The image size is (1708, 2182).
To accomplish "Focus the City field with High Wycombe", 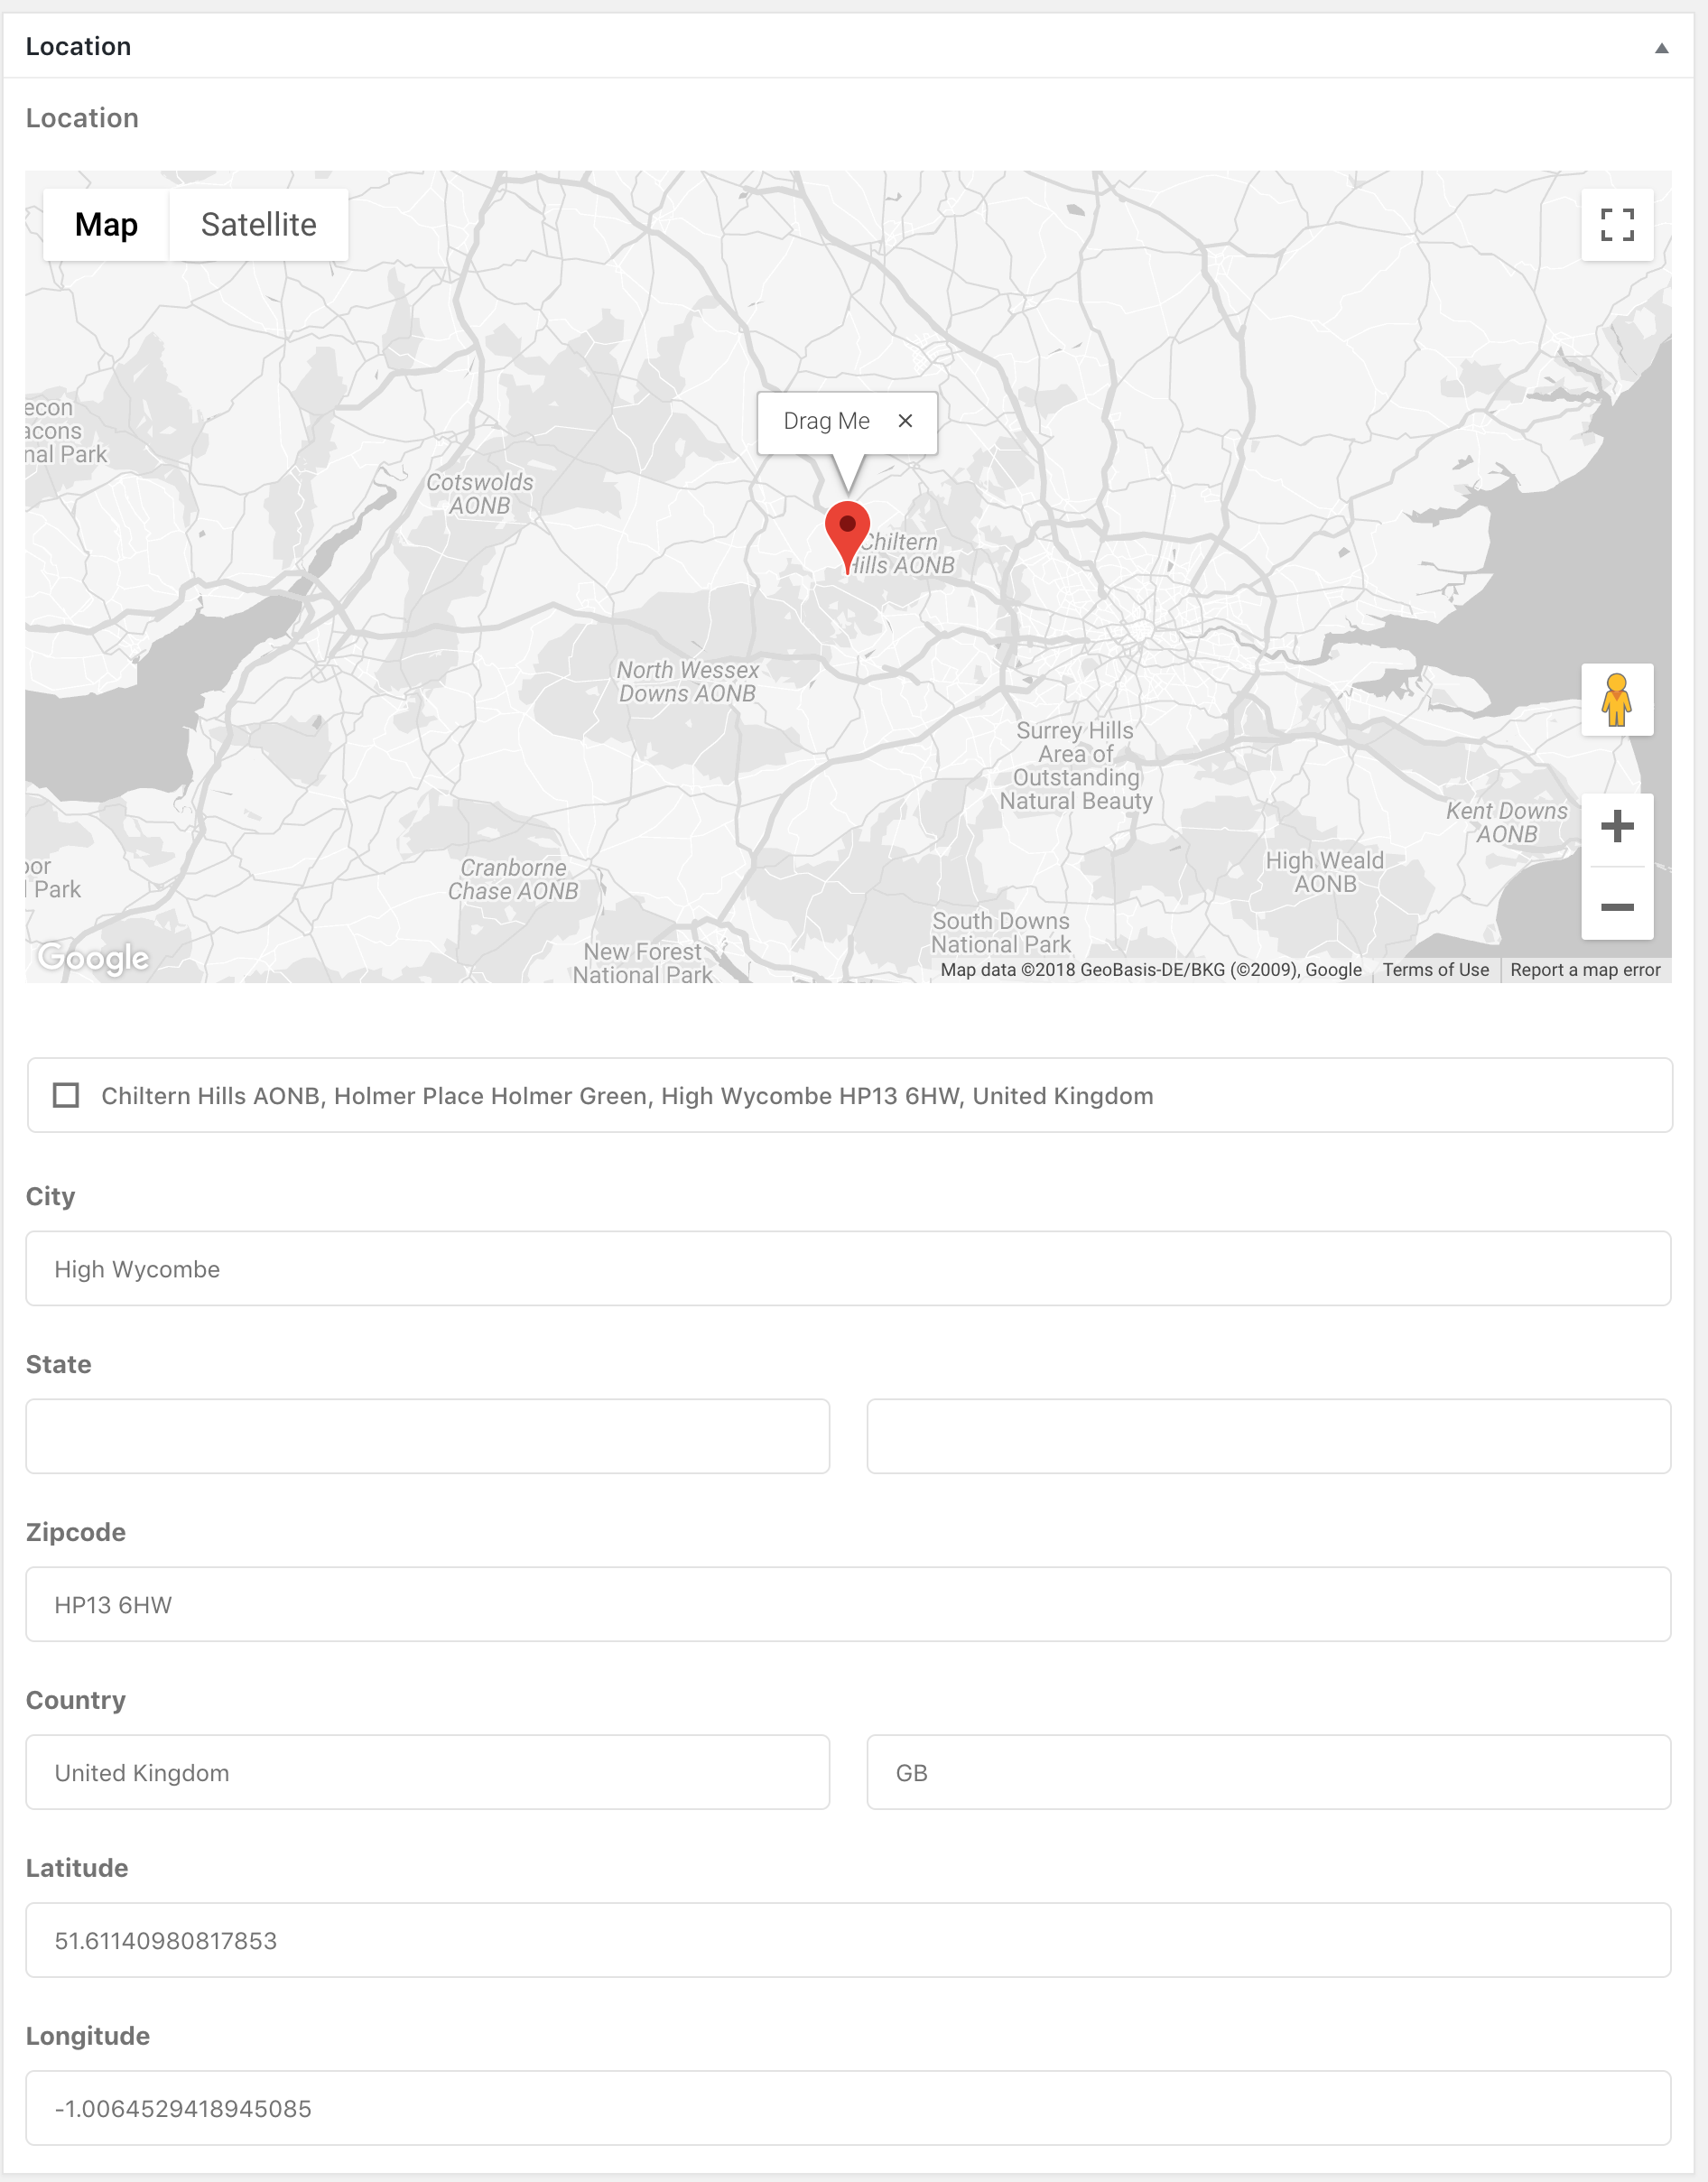I will tap(848, 1268).
